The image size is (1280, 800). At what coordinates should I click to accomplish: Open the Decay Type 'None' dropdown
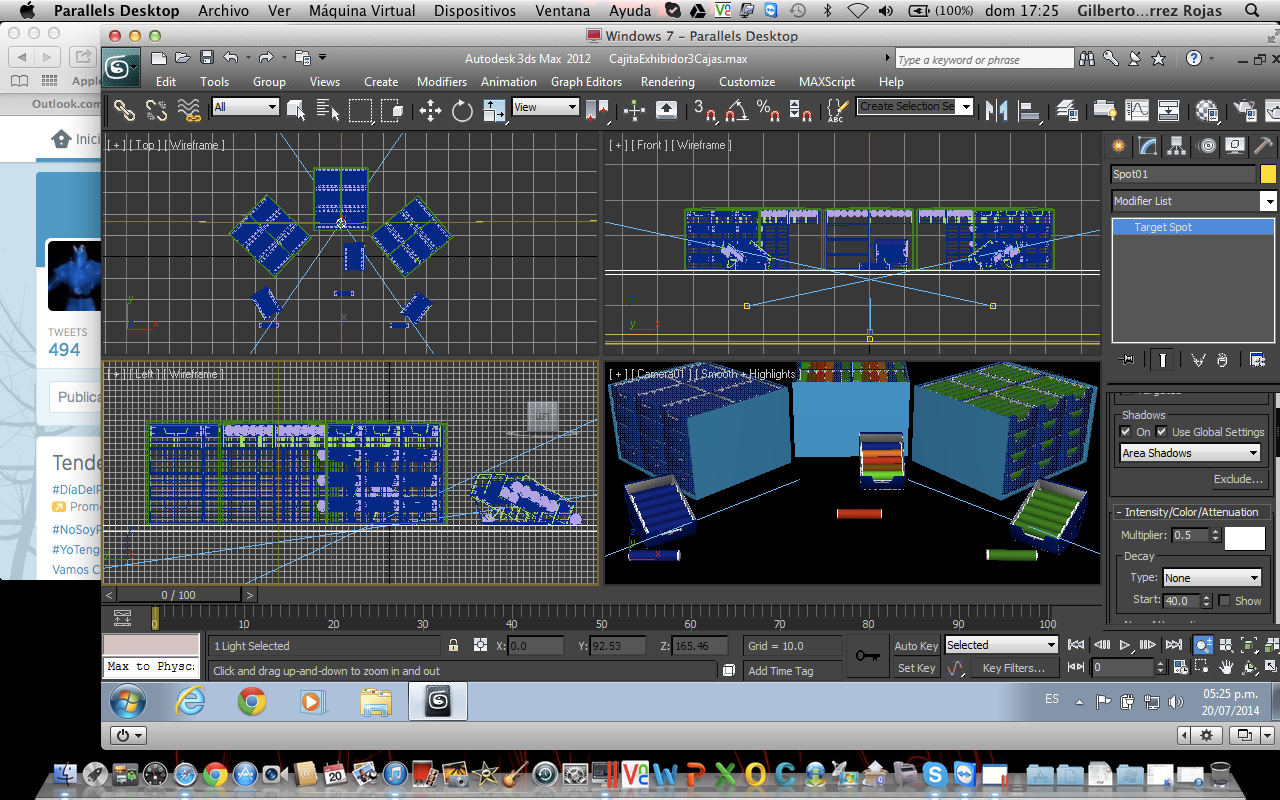[1211, 577]
